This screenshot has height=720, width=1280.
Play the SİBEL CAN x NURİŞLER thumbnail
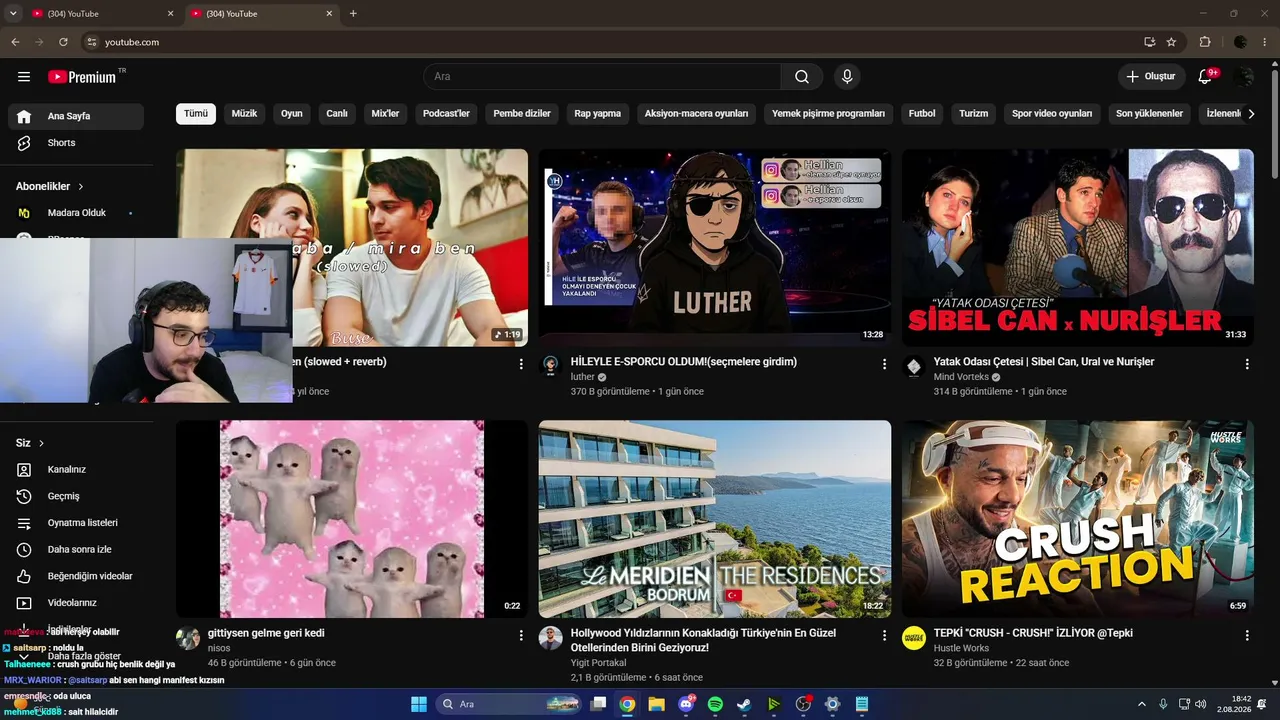tap(1078, 248)
